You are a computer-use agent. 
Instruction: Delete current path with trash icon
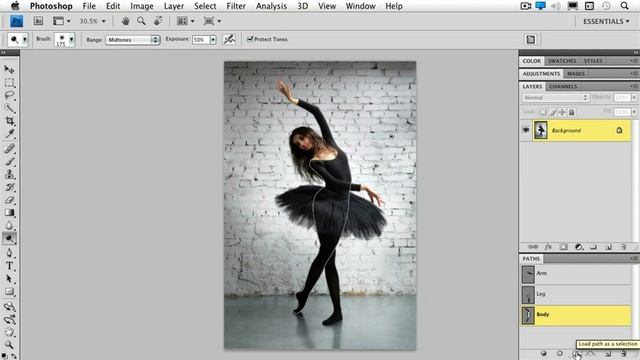coord(624,353)
